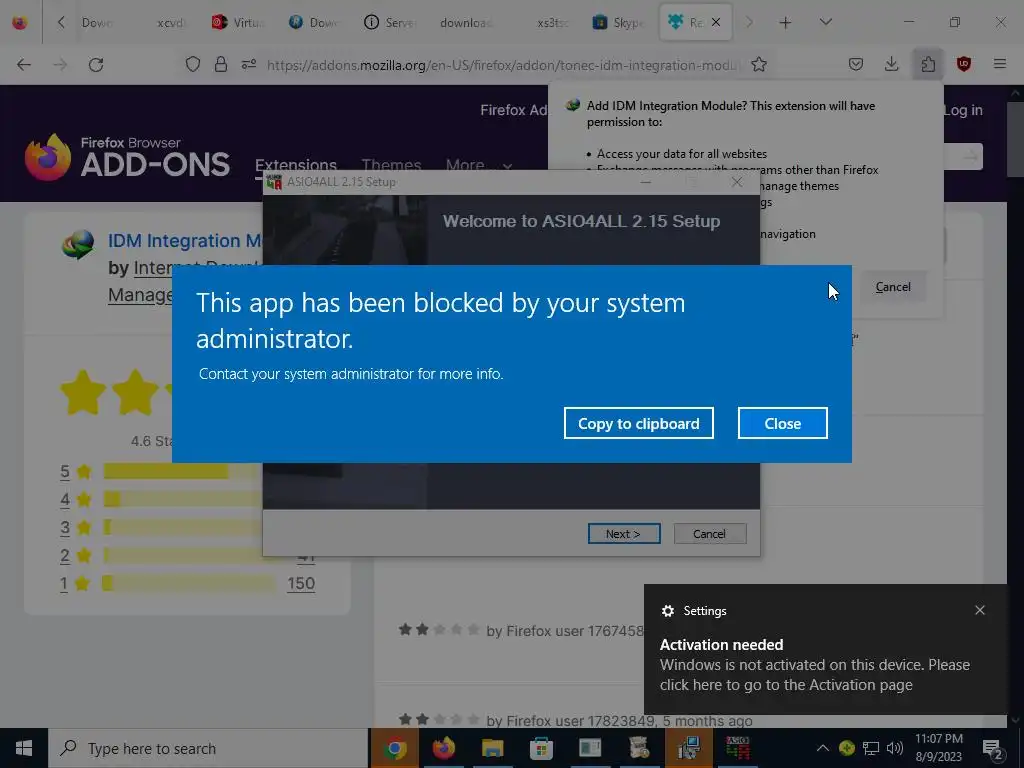Viewport: 1024px width, 768px height.
Task: Filter reviews by 4 stars
Action: (65, 500)
